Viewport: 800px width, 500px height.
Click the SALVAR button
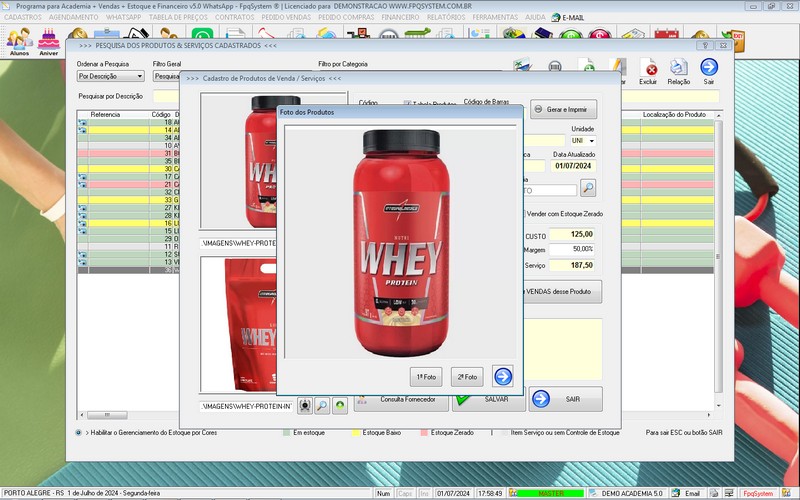pyautogui.click(x=489, y=404)
